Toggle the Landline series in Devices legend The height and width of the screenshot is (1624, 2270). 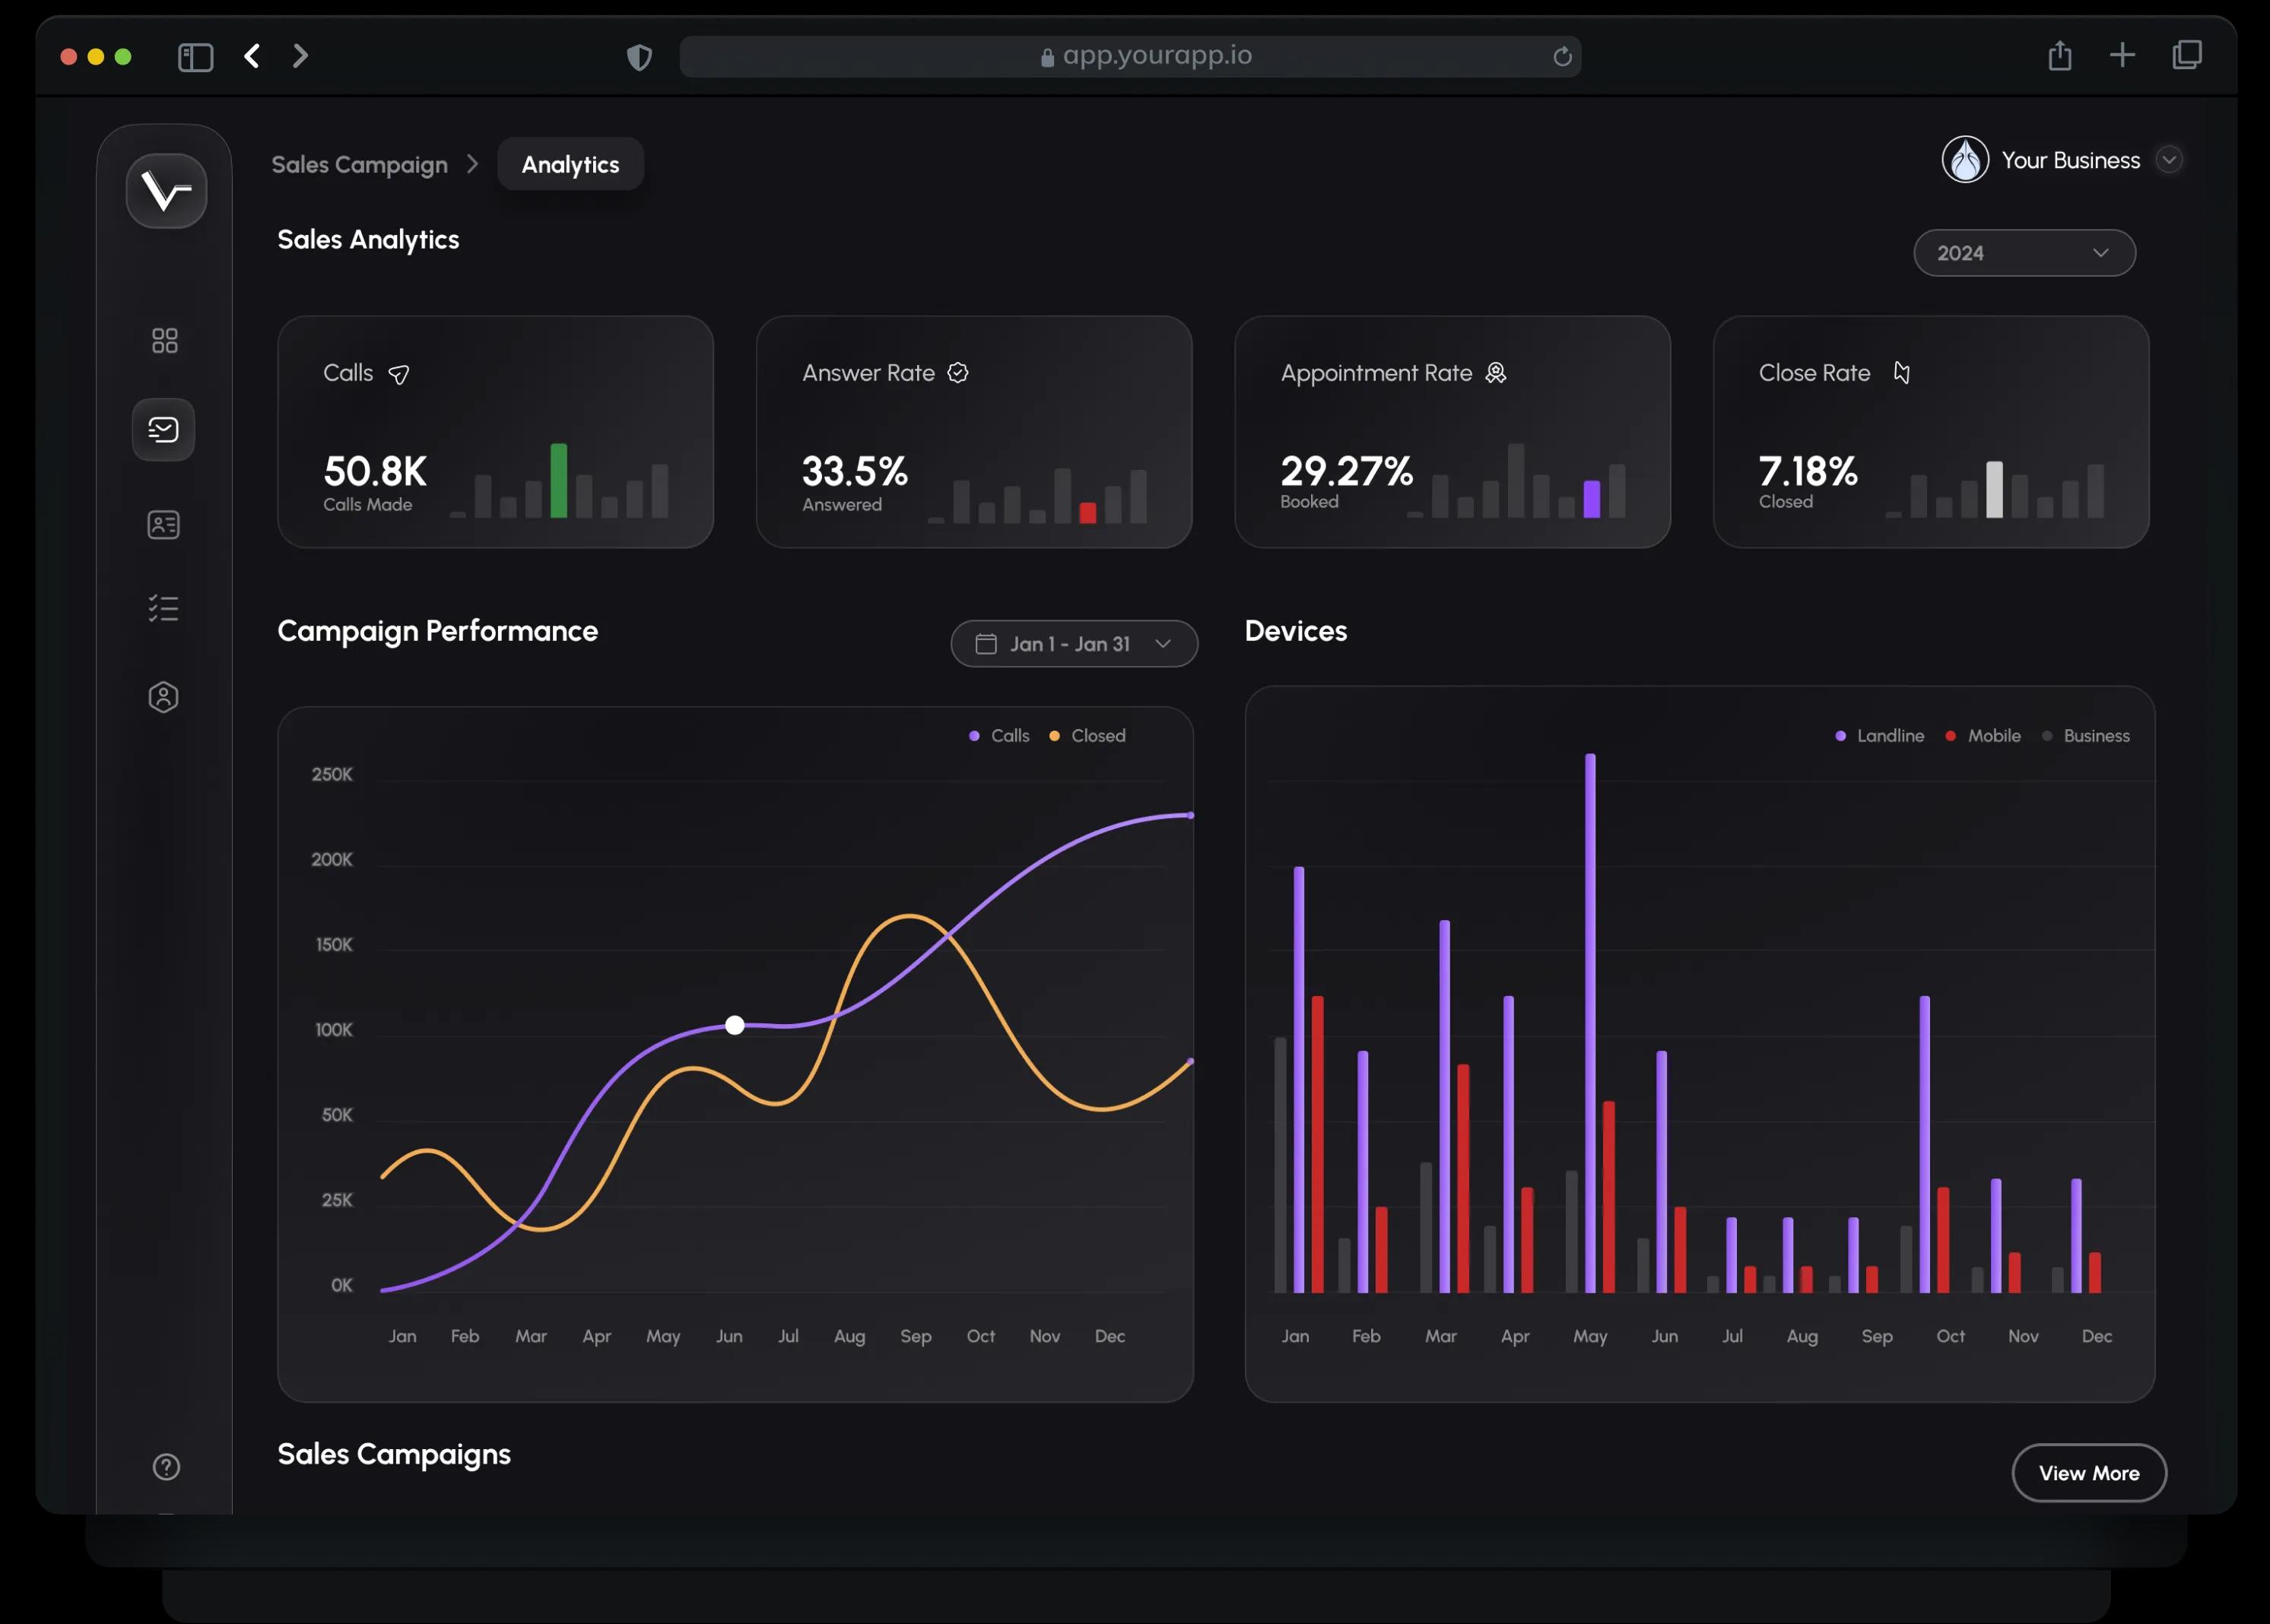(1880, 736)
